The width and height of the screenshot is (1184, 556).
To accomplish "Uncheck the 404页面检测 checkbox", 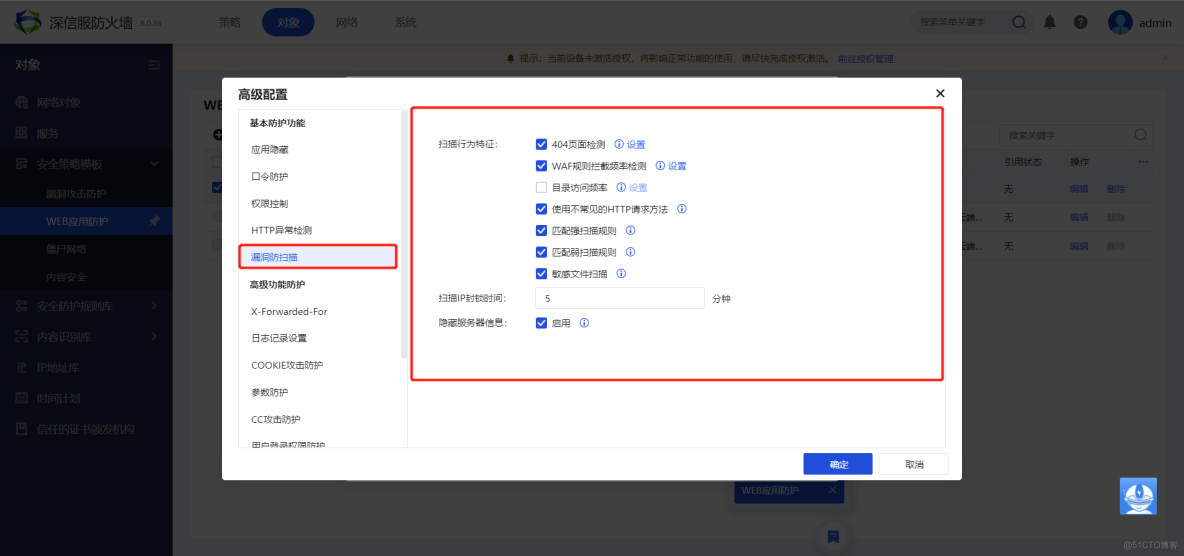I will (x=541, y=144).
